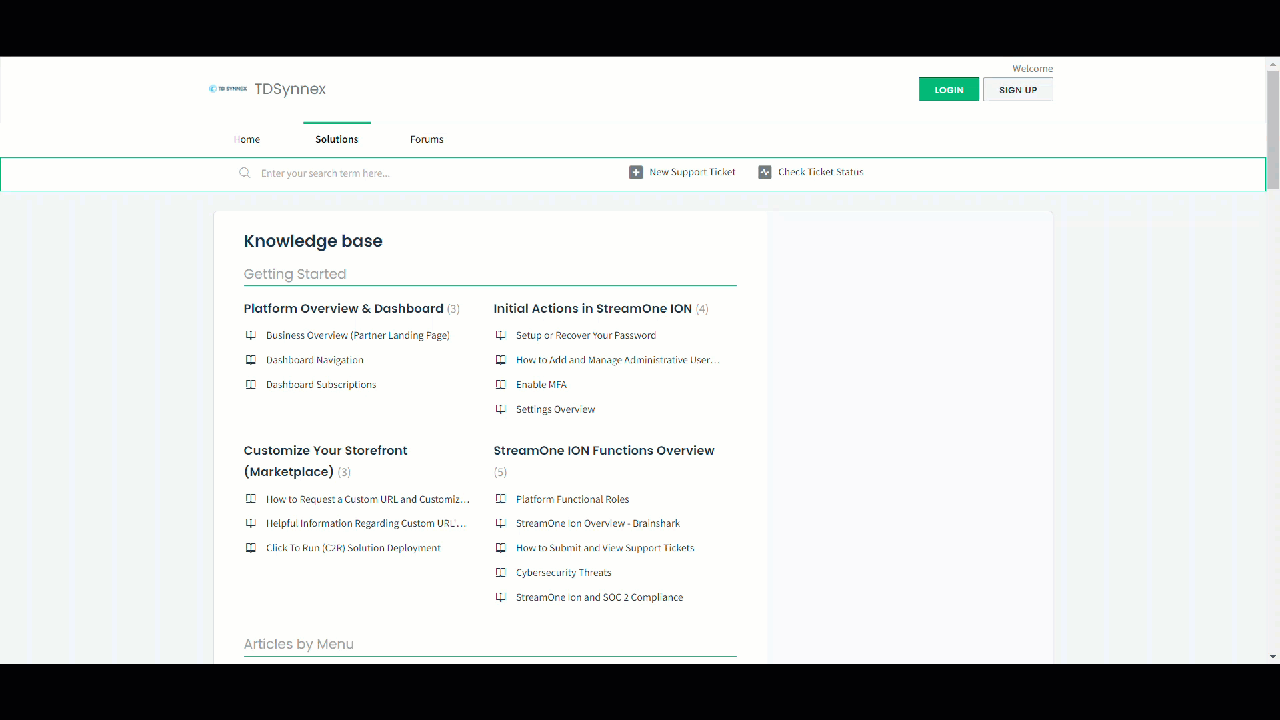Click the page scrollbar up arrow

click(1273, 63)
